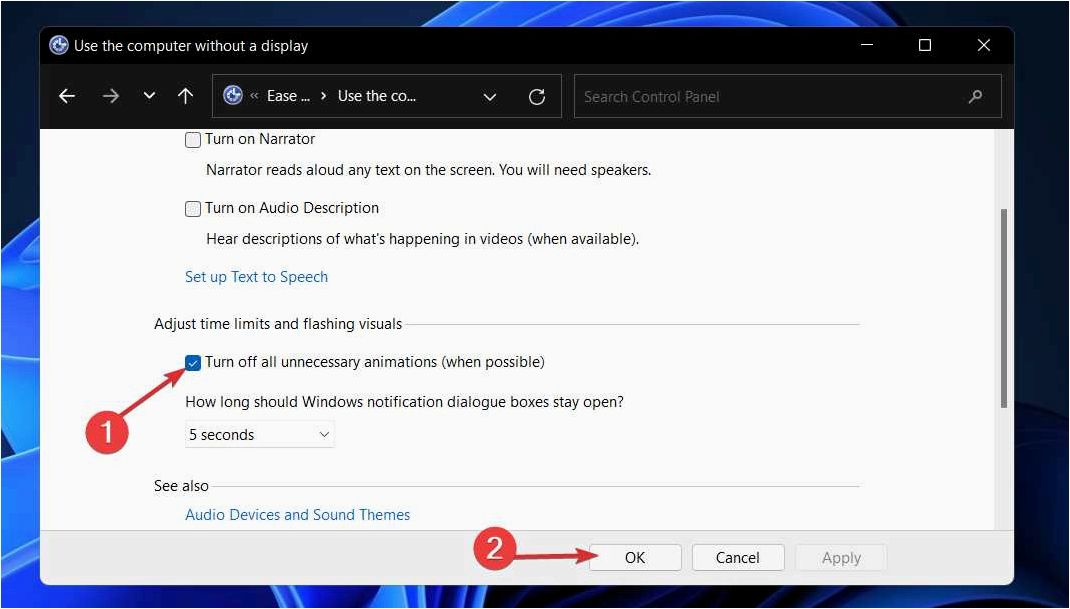Click the Control Panel icon in address bar
The image size is (1070, 609).
click(233, 96)
